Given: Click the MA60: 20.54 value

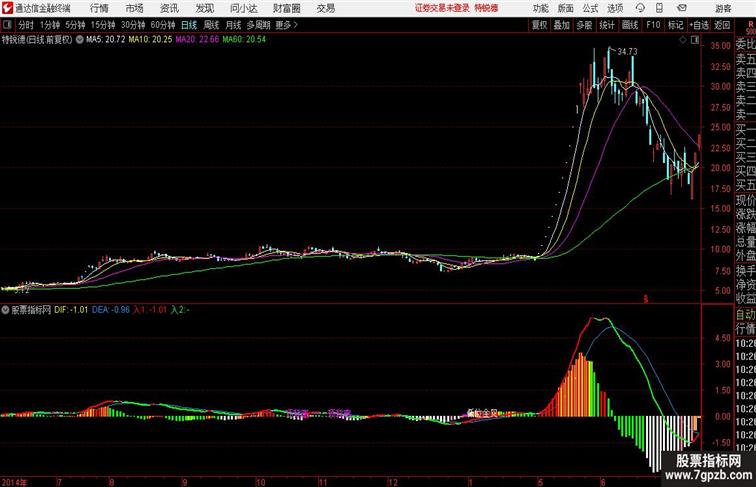Looking at the screenshot, I should point(244,40).
